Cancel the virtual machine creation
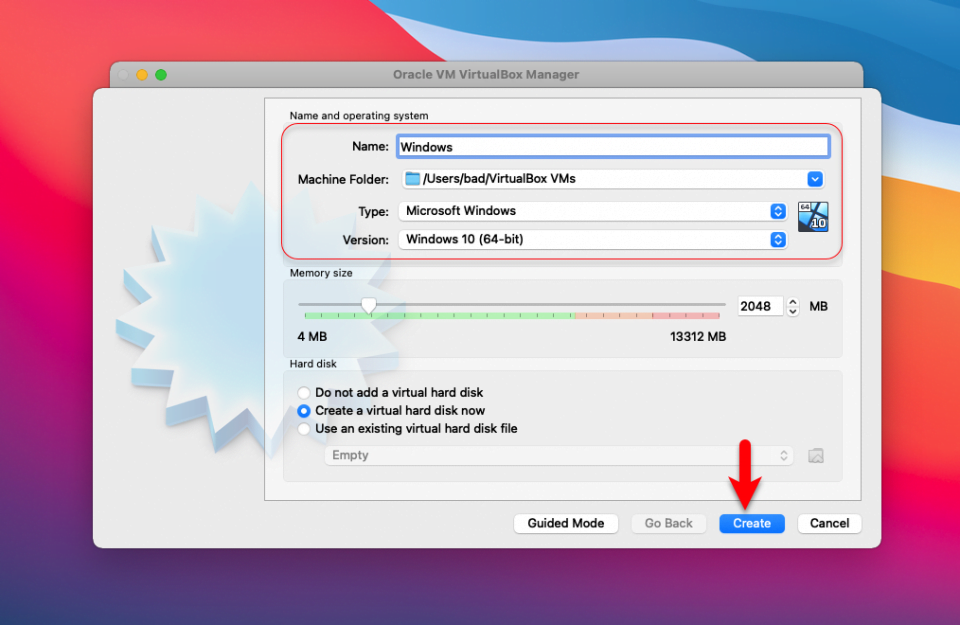 tap(829, 523)
